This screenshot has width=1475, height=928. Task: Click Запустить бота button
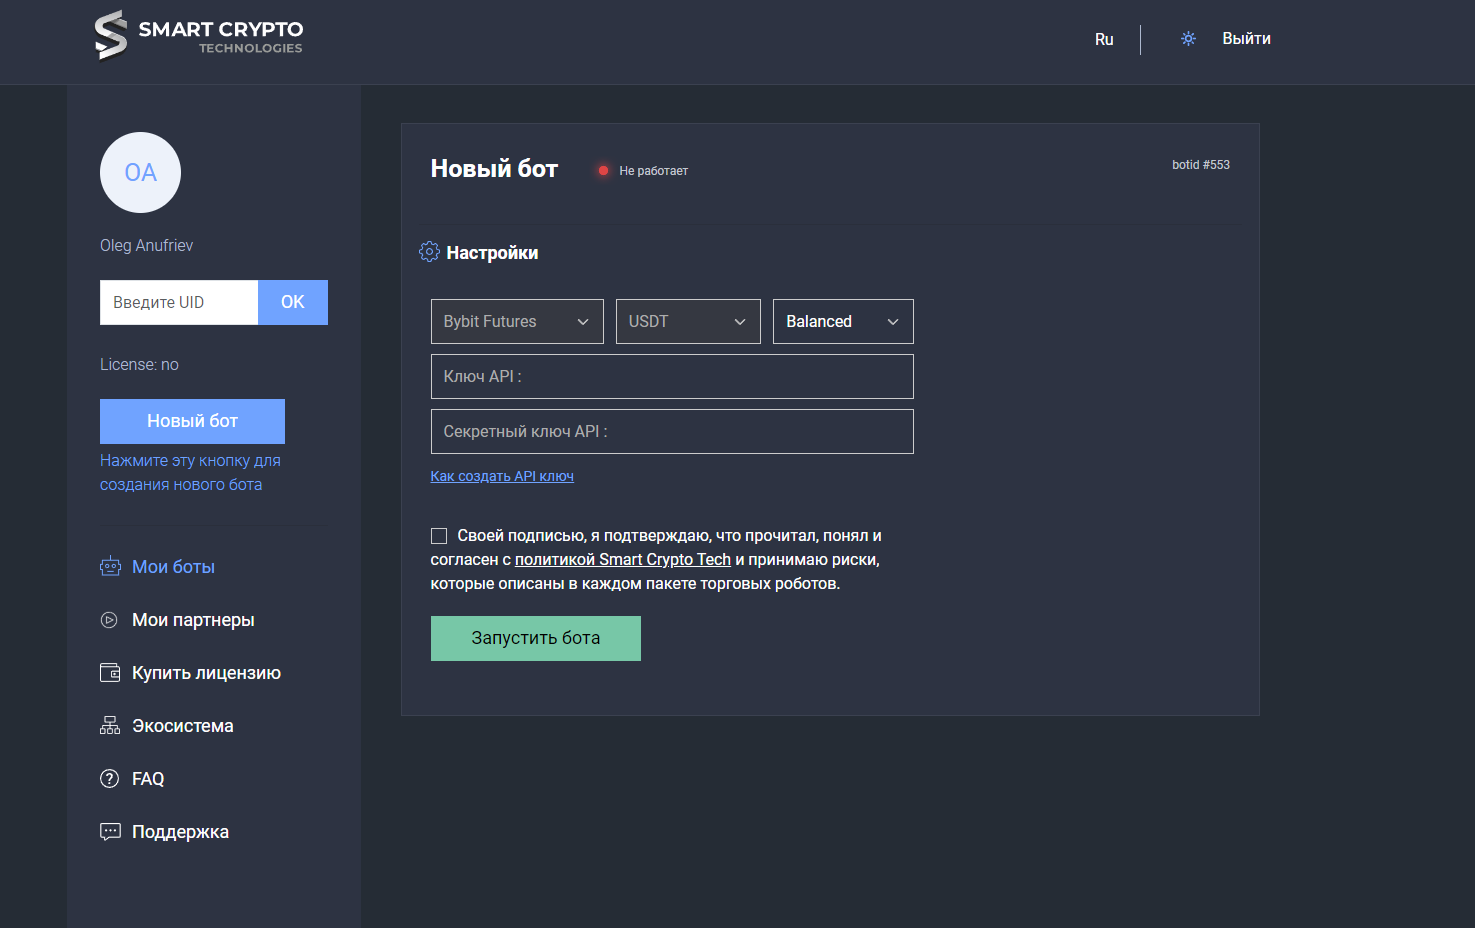[x=536, y=638]
